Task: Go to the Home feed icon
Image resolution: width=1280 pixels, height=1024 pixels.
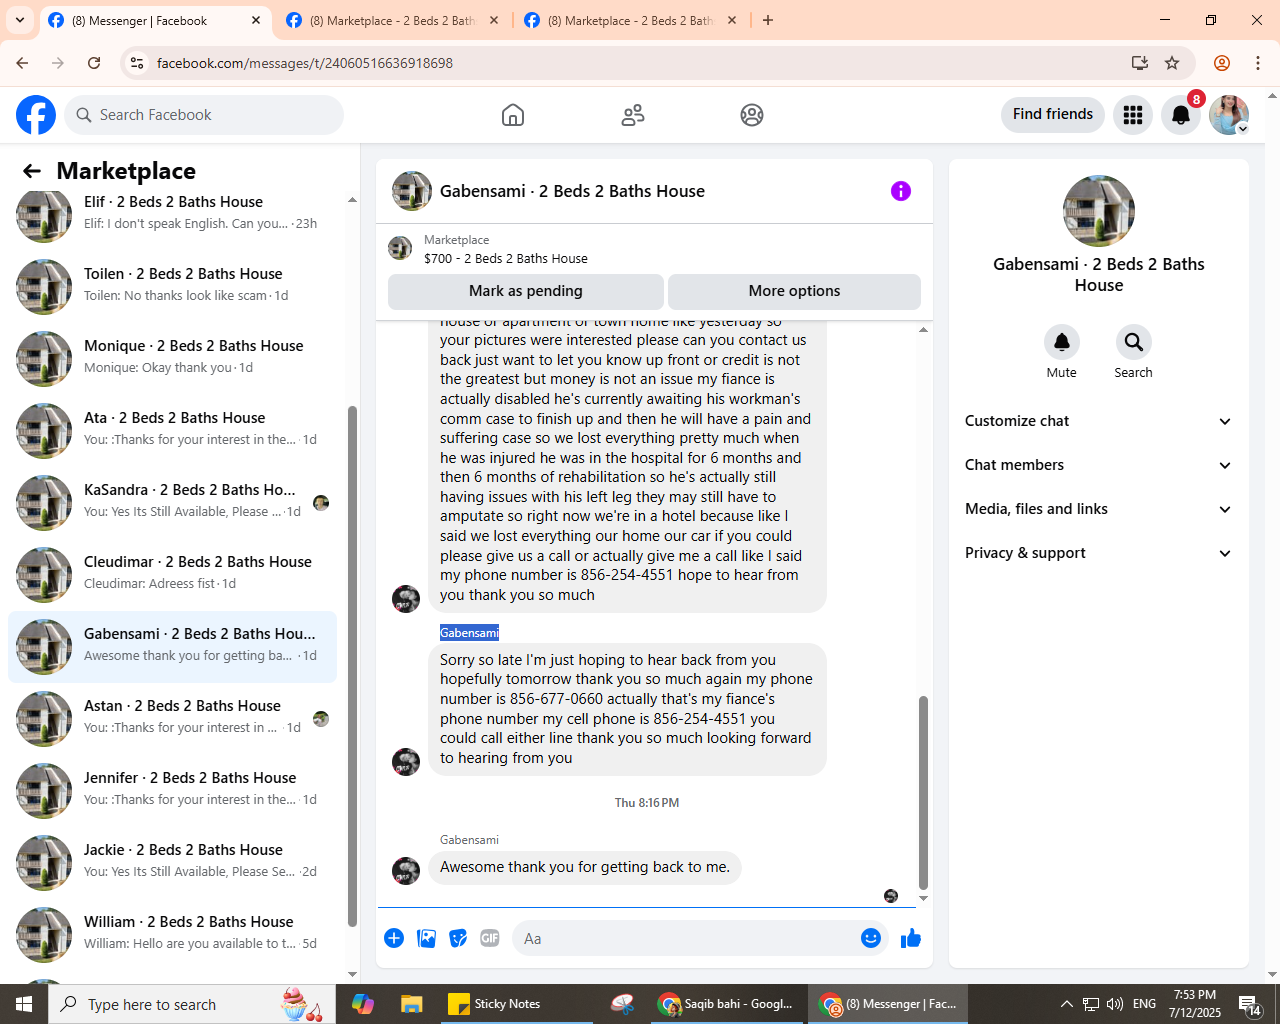Action: (x=513, y=115)
